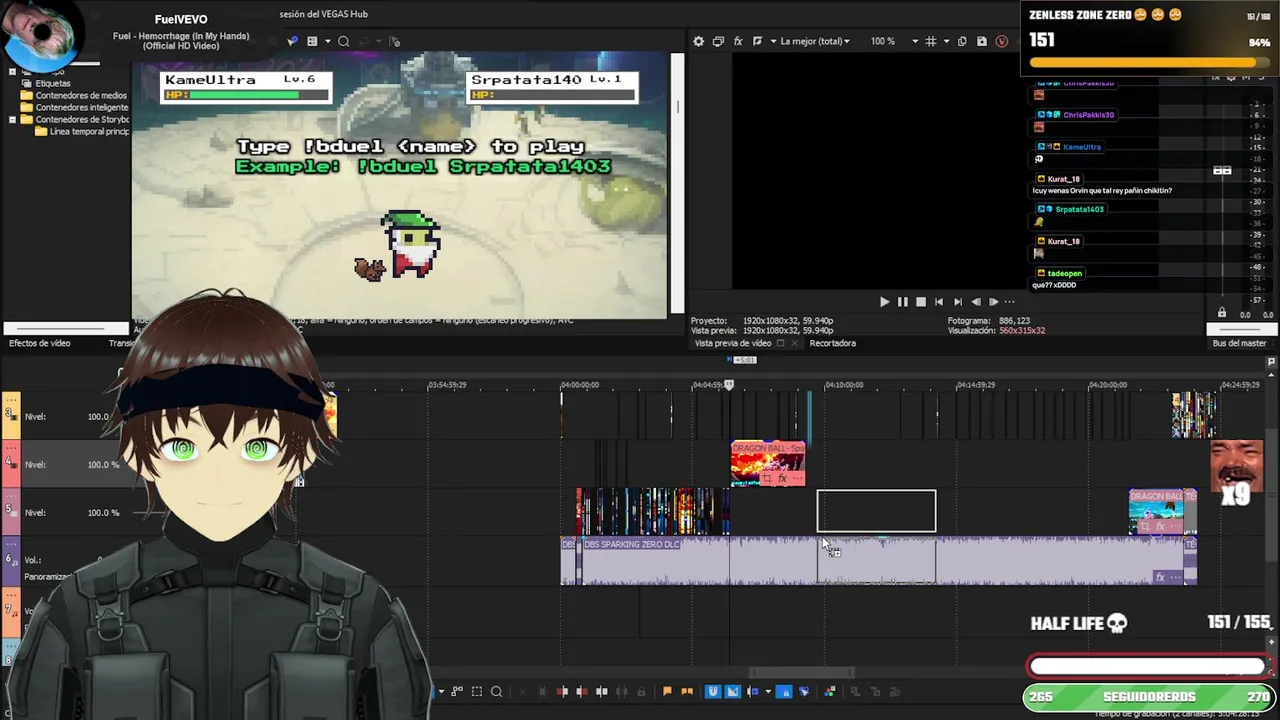Image resolution: width=1280 pixels, height=720 pixels.
Task: Click the timeline ruler at 04:10:00:00
Action: click(843, 385)
